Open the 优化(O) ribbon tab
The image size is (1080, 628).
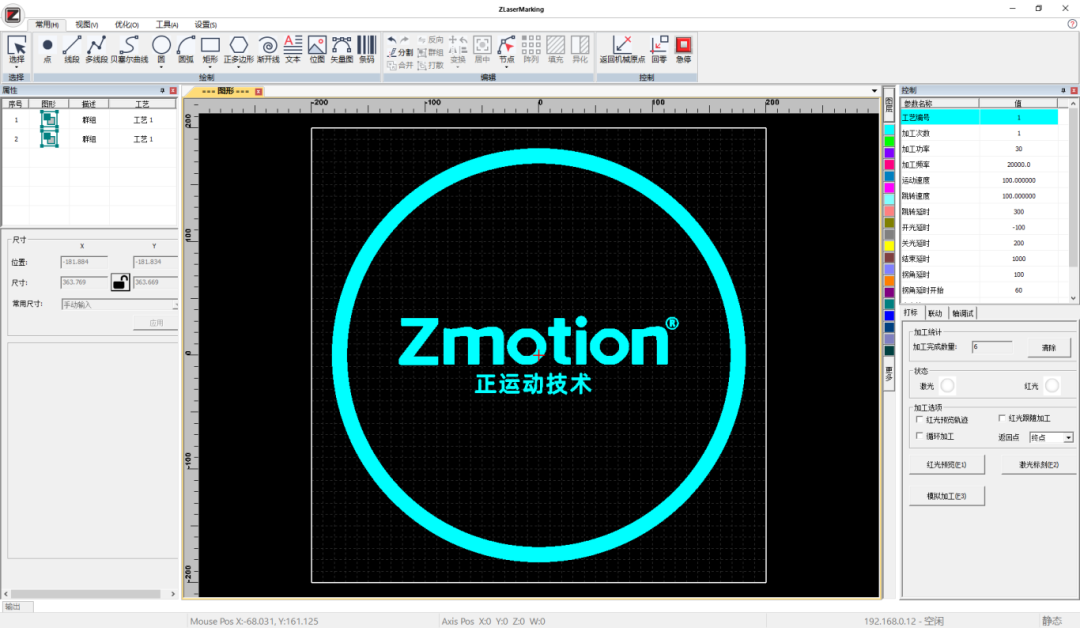point(127,25)
